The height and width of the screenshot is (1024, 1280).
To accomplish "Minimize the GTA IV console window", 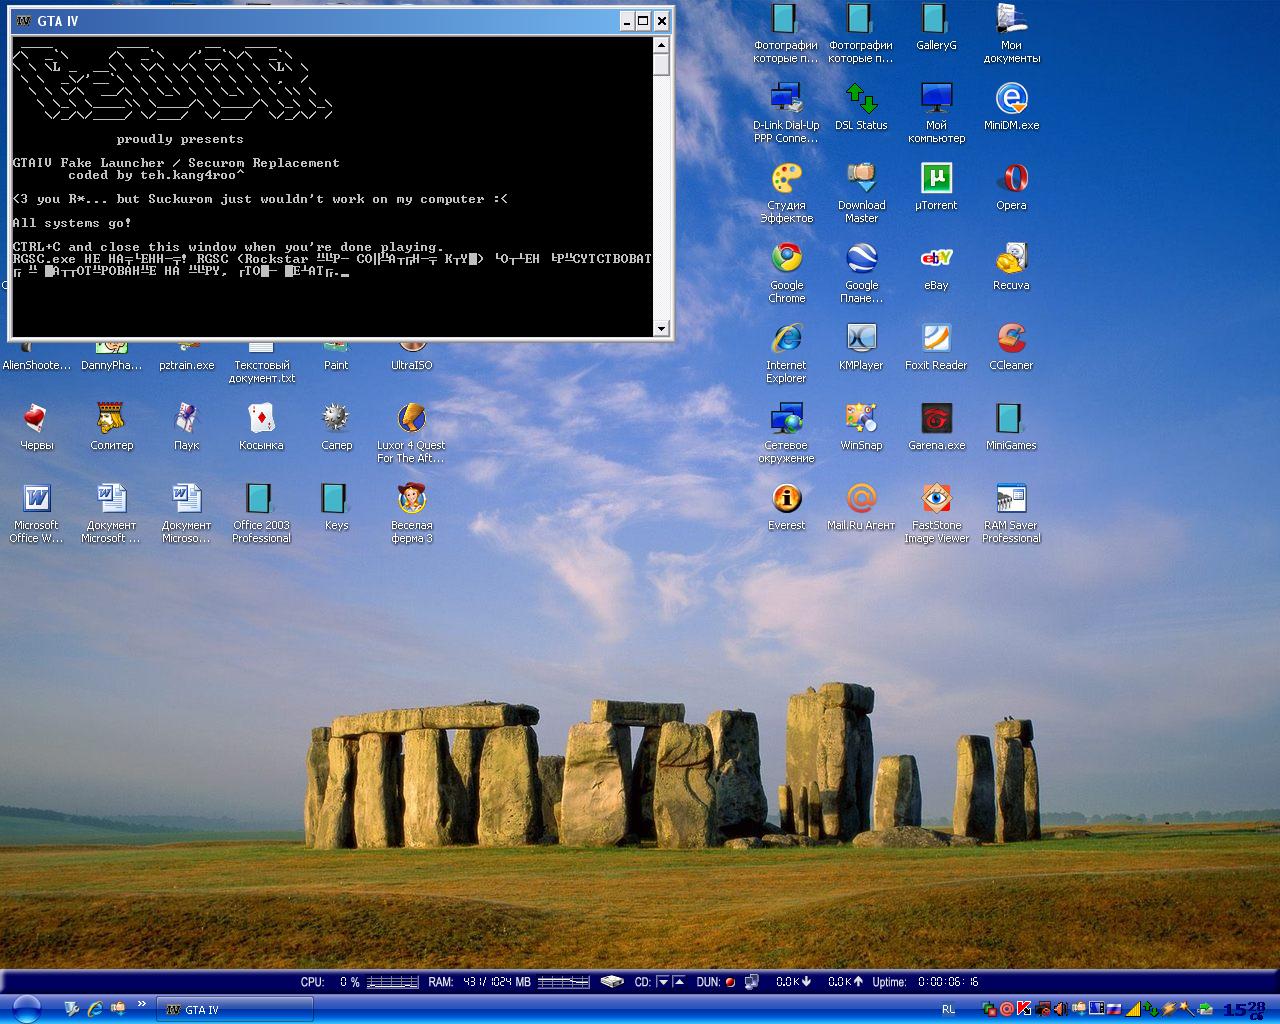I will pos(626,20).
